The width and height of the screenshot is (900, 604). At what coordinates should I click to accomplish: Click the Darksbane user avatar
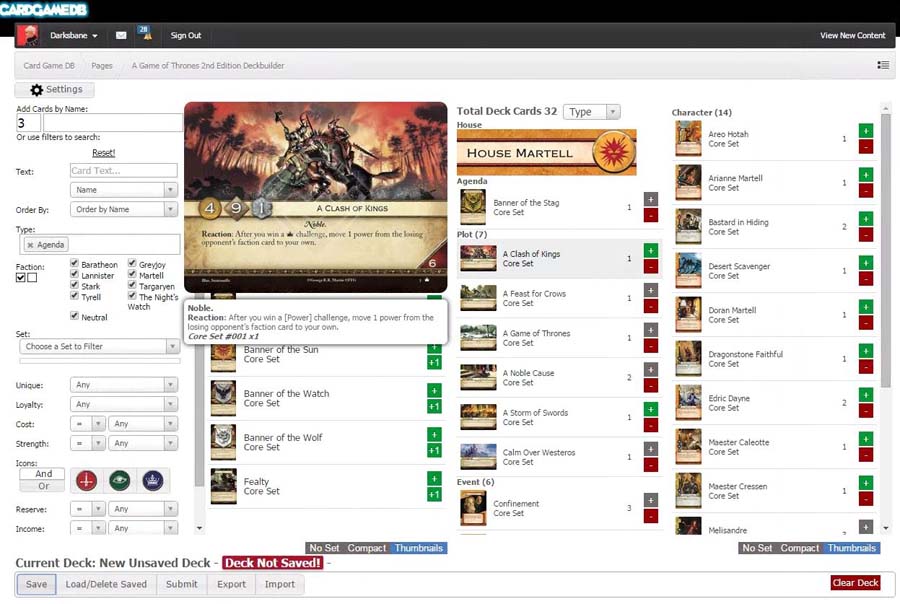pyautogui.click(x=28, y=36)
